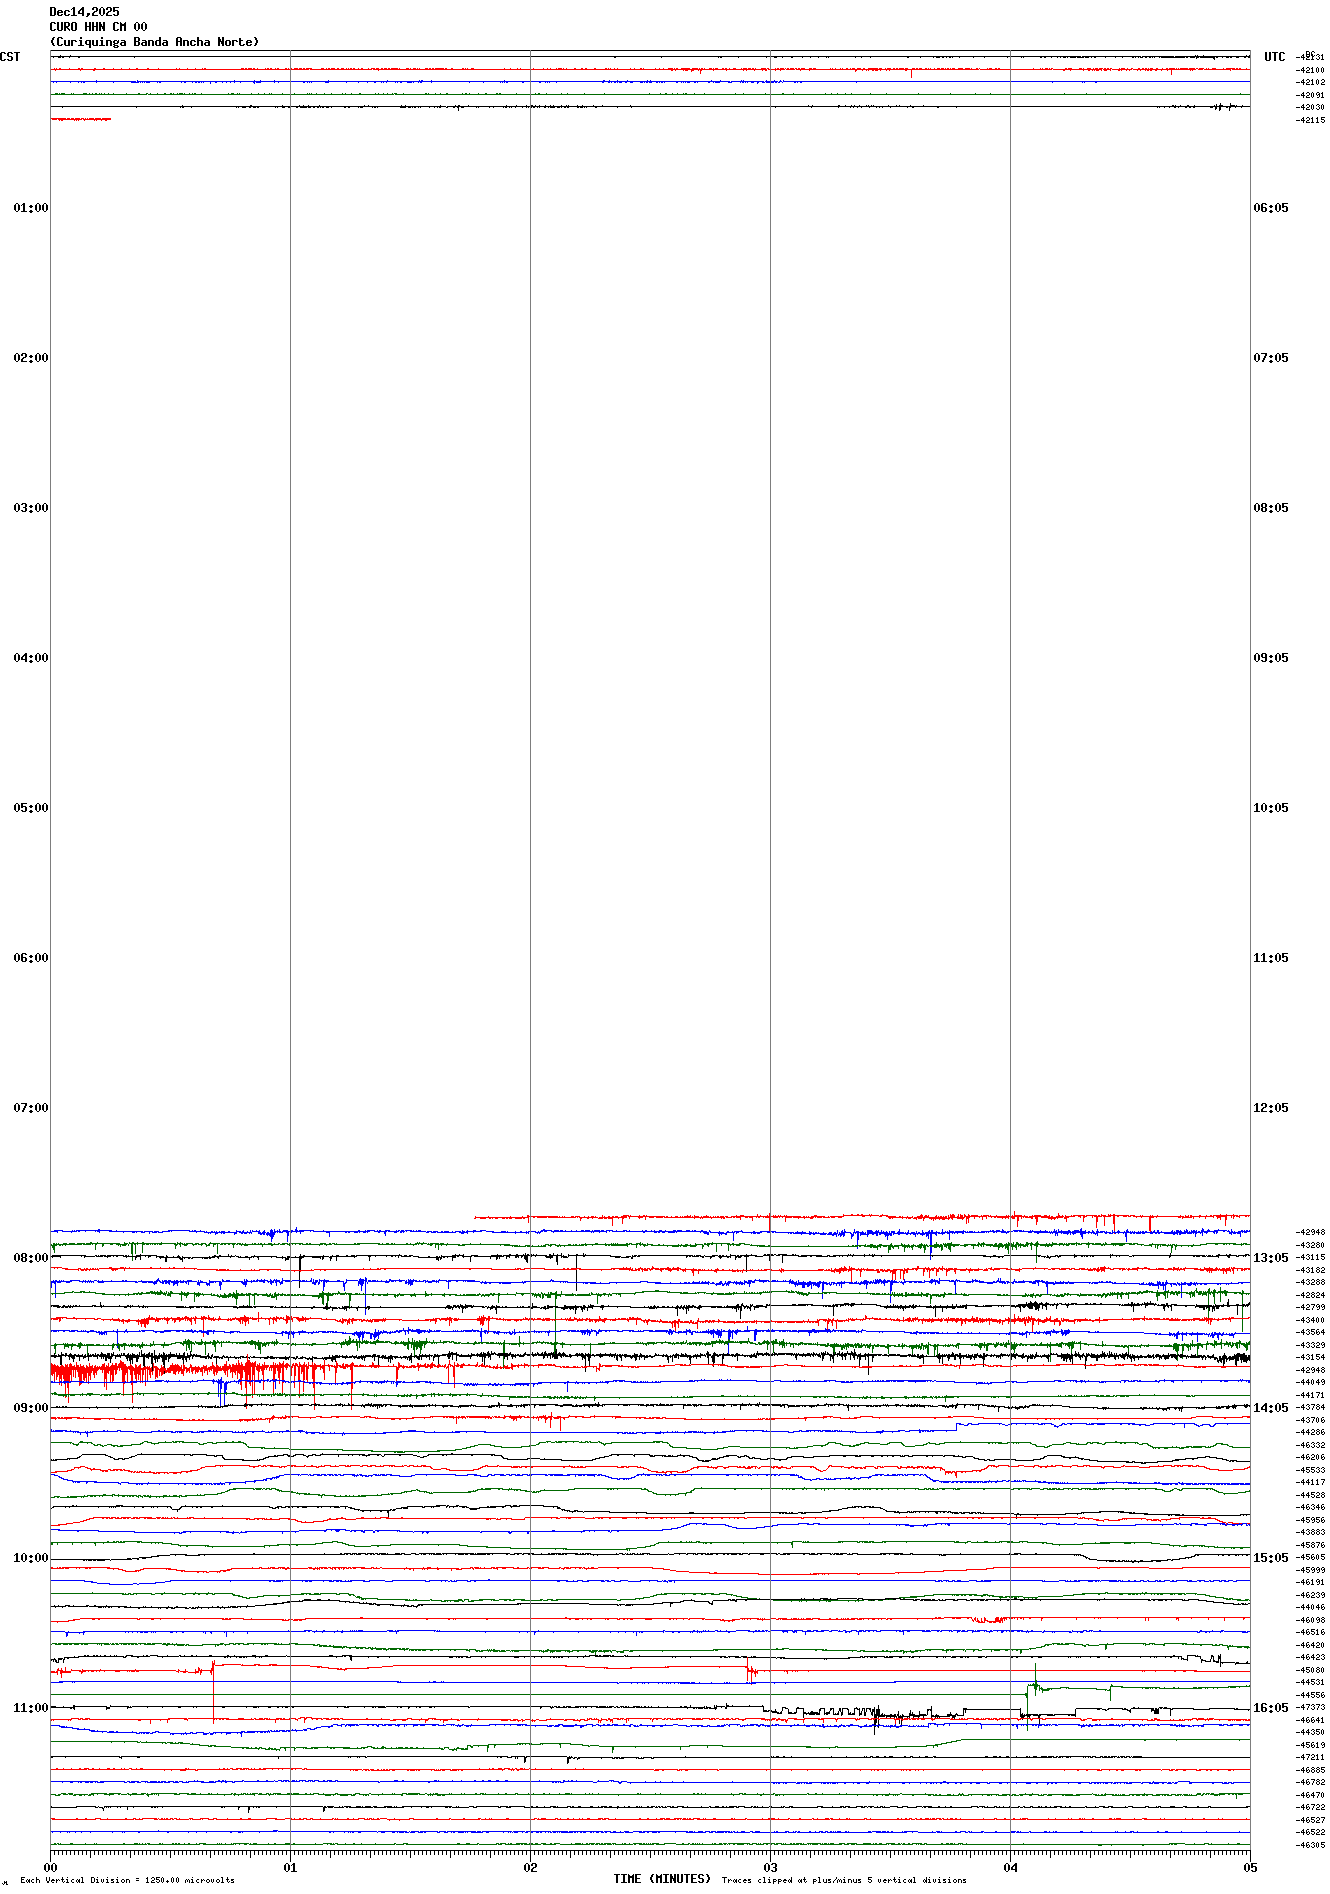Viewport: 1330px width, 1894px height.
Task: Click the 08:00 CST time marker
Action: [30, 1258]
